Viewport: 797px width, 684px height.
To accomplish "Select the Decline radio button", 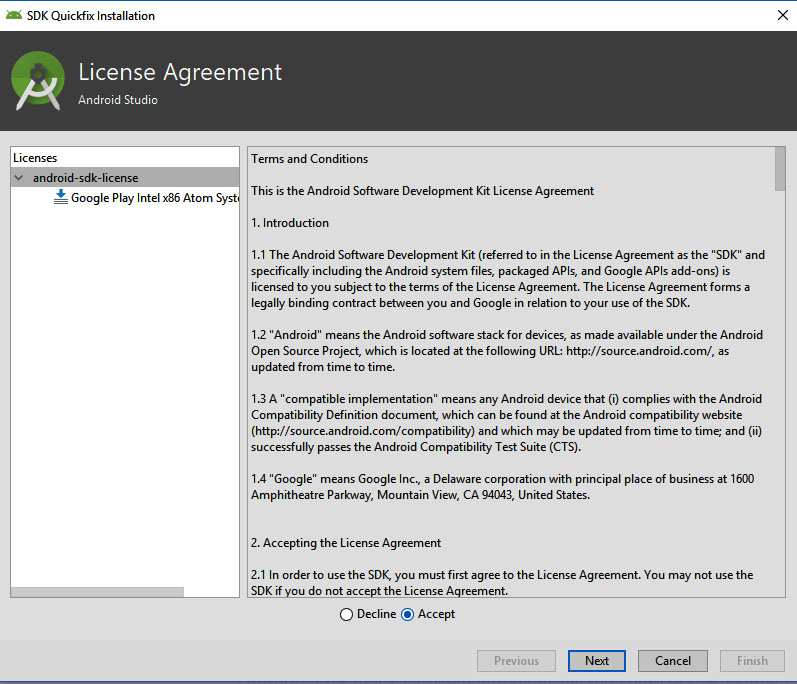I will click(347, 614).
